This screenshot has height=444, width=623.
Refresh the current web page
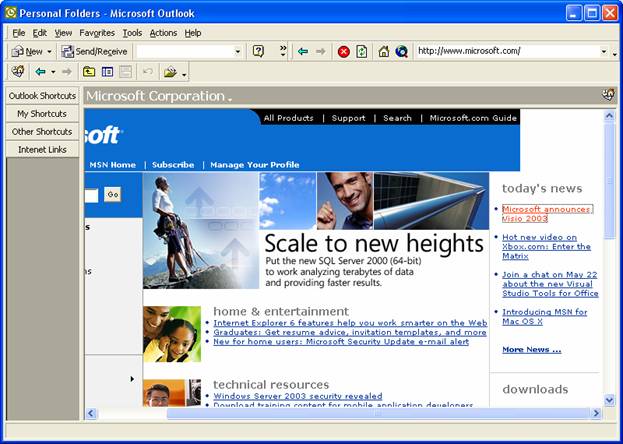362,52
